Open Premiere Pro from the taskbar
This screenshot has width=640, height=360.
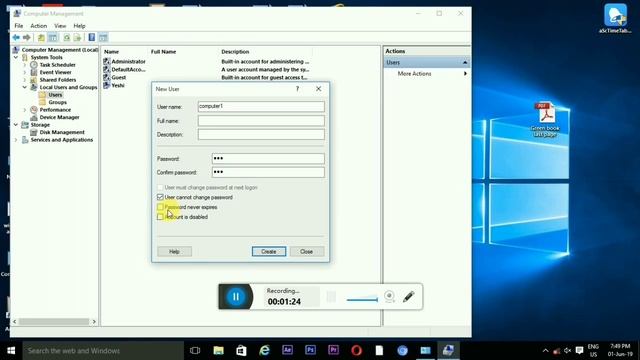tap(333, 350)
